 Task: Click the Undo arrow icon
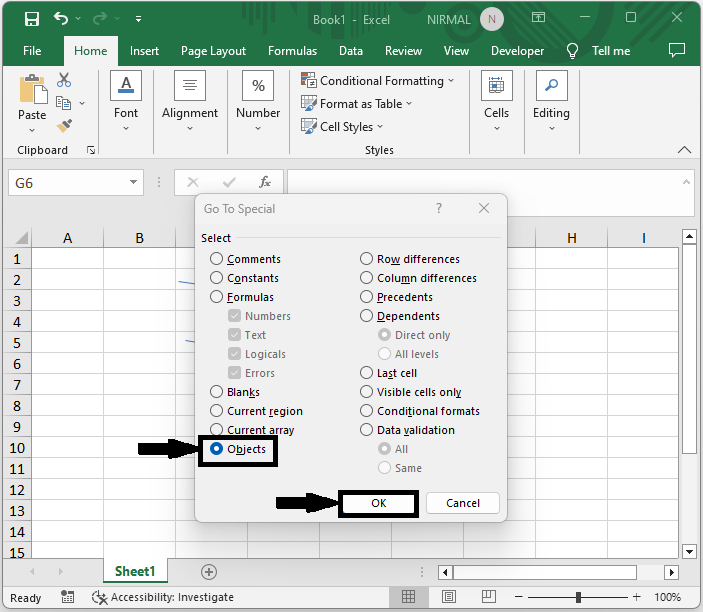click(61, 18)
